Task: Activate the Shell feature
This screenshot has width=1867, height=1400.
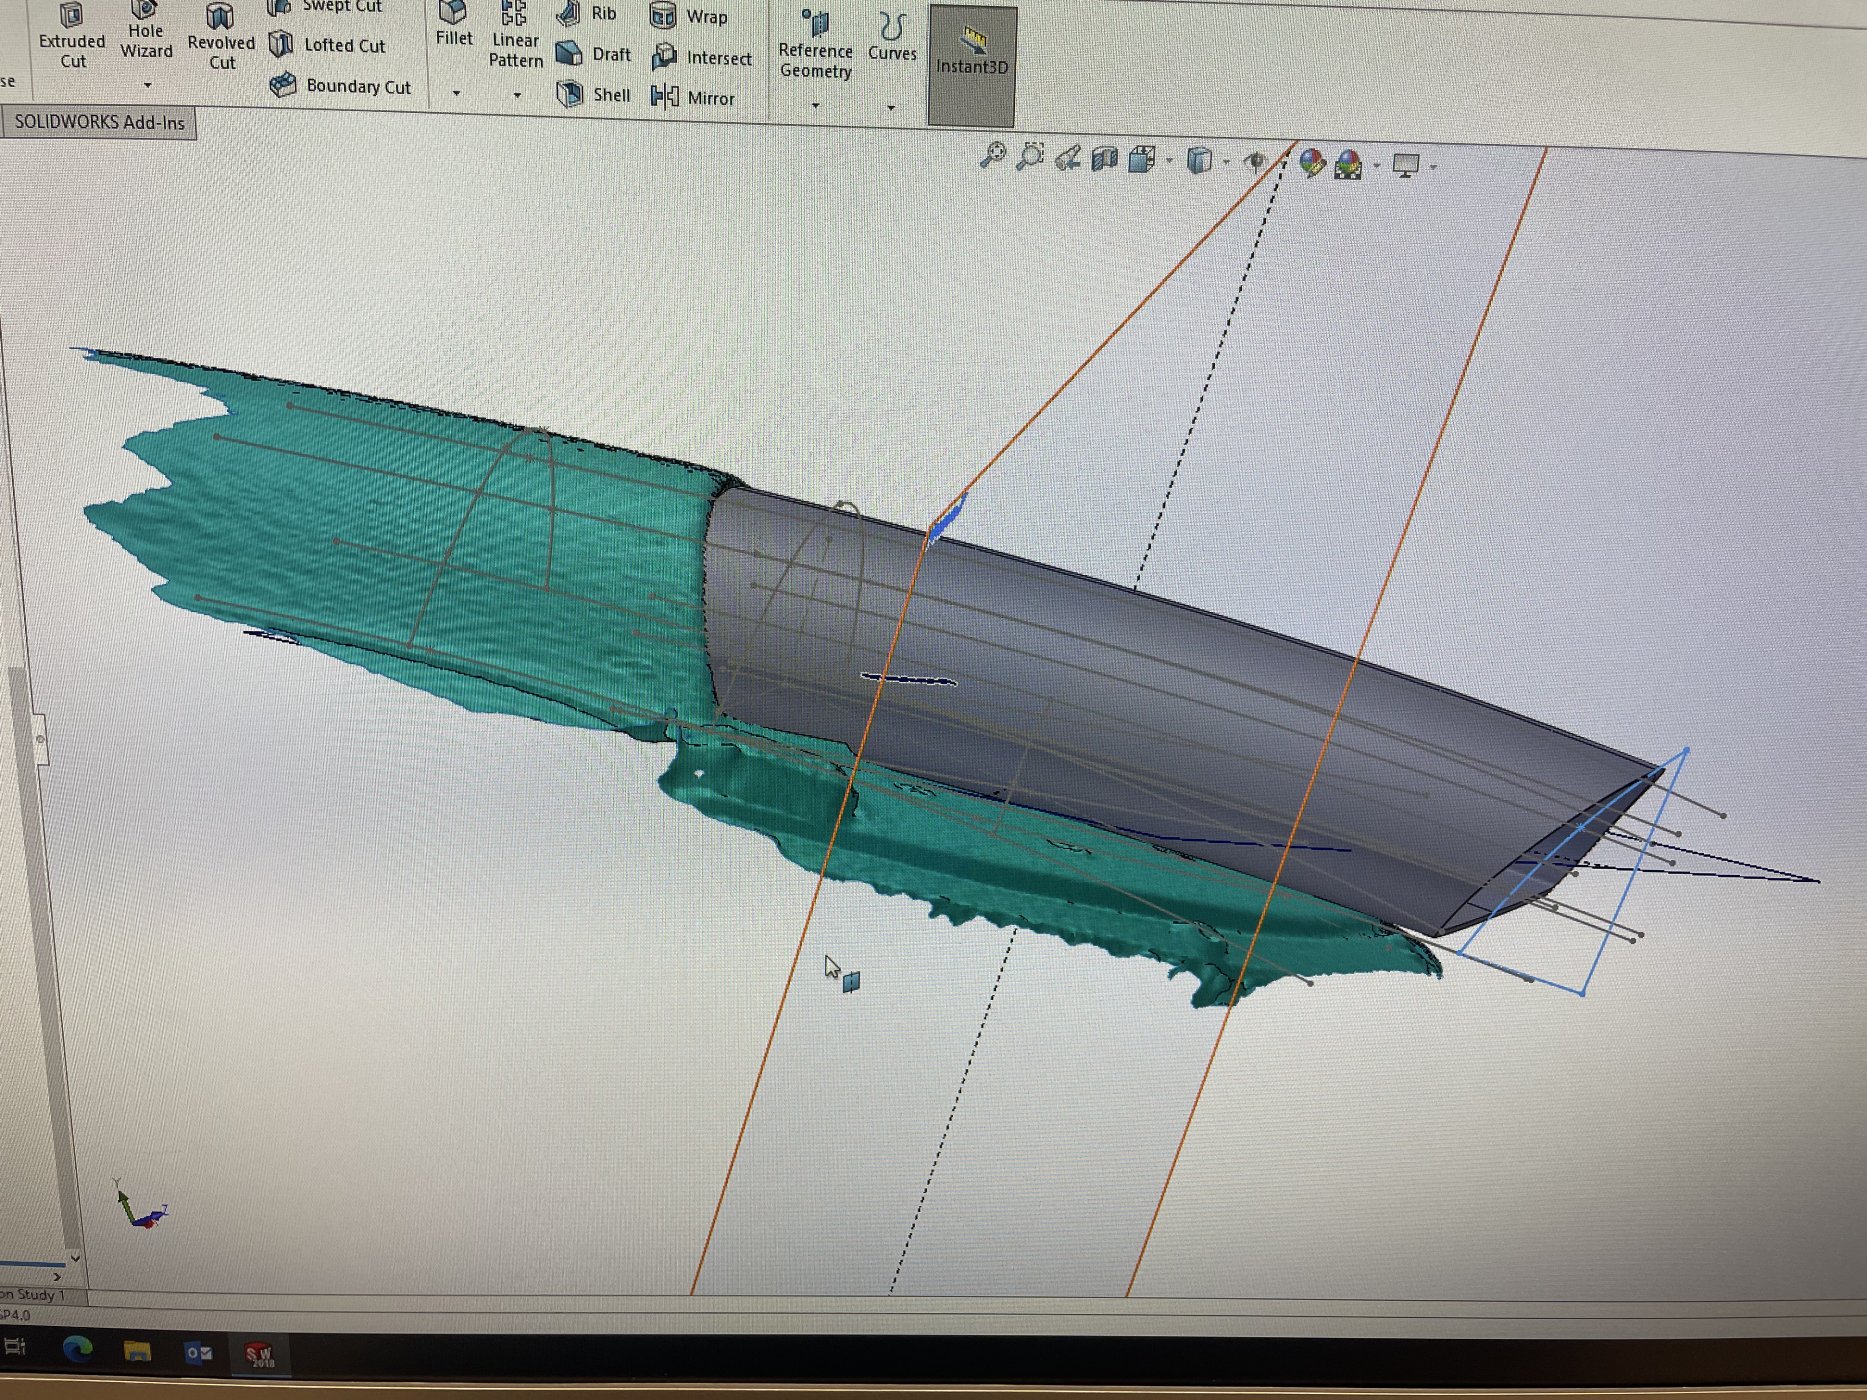Action: point(593,94)
